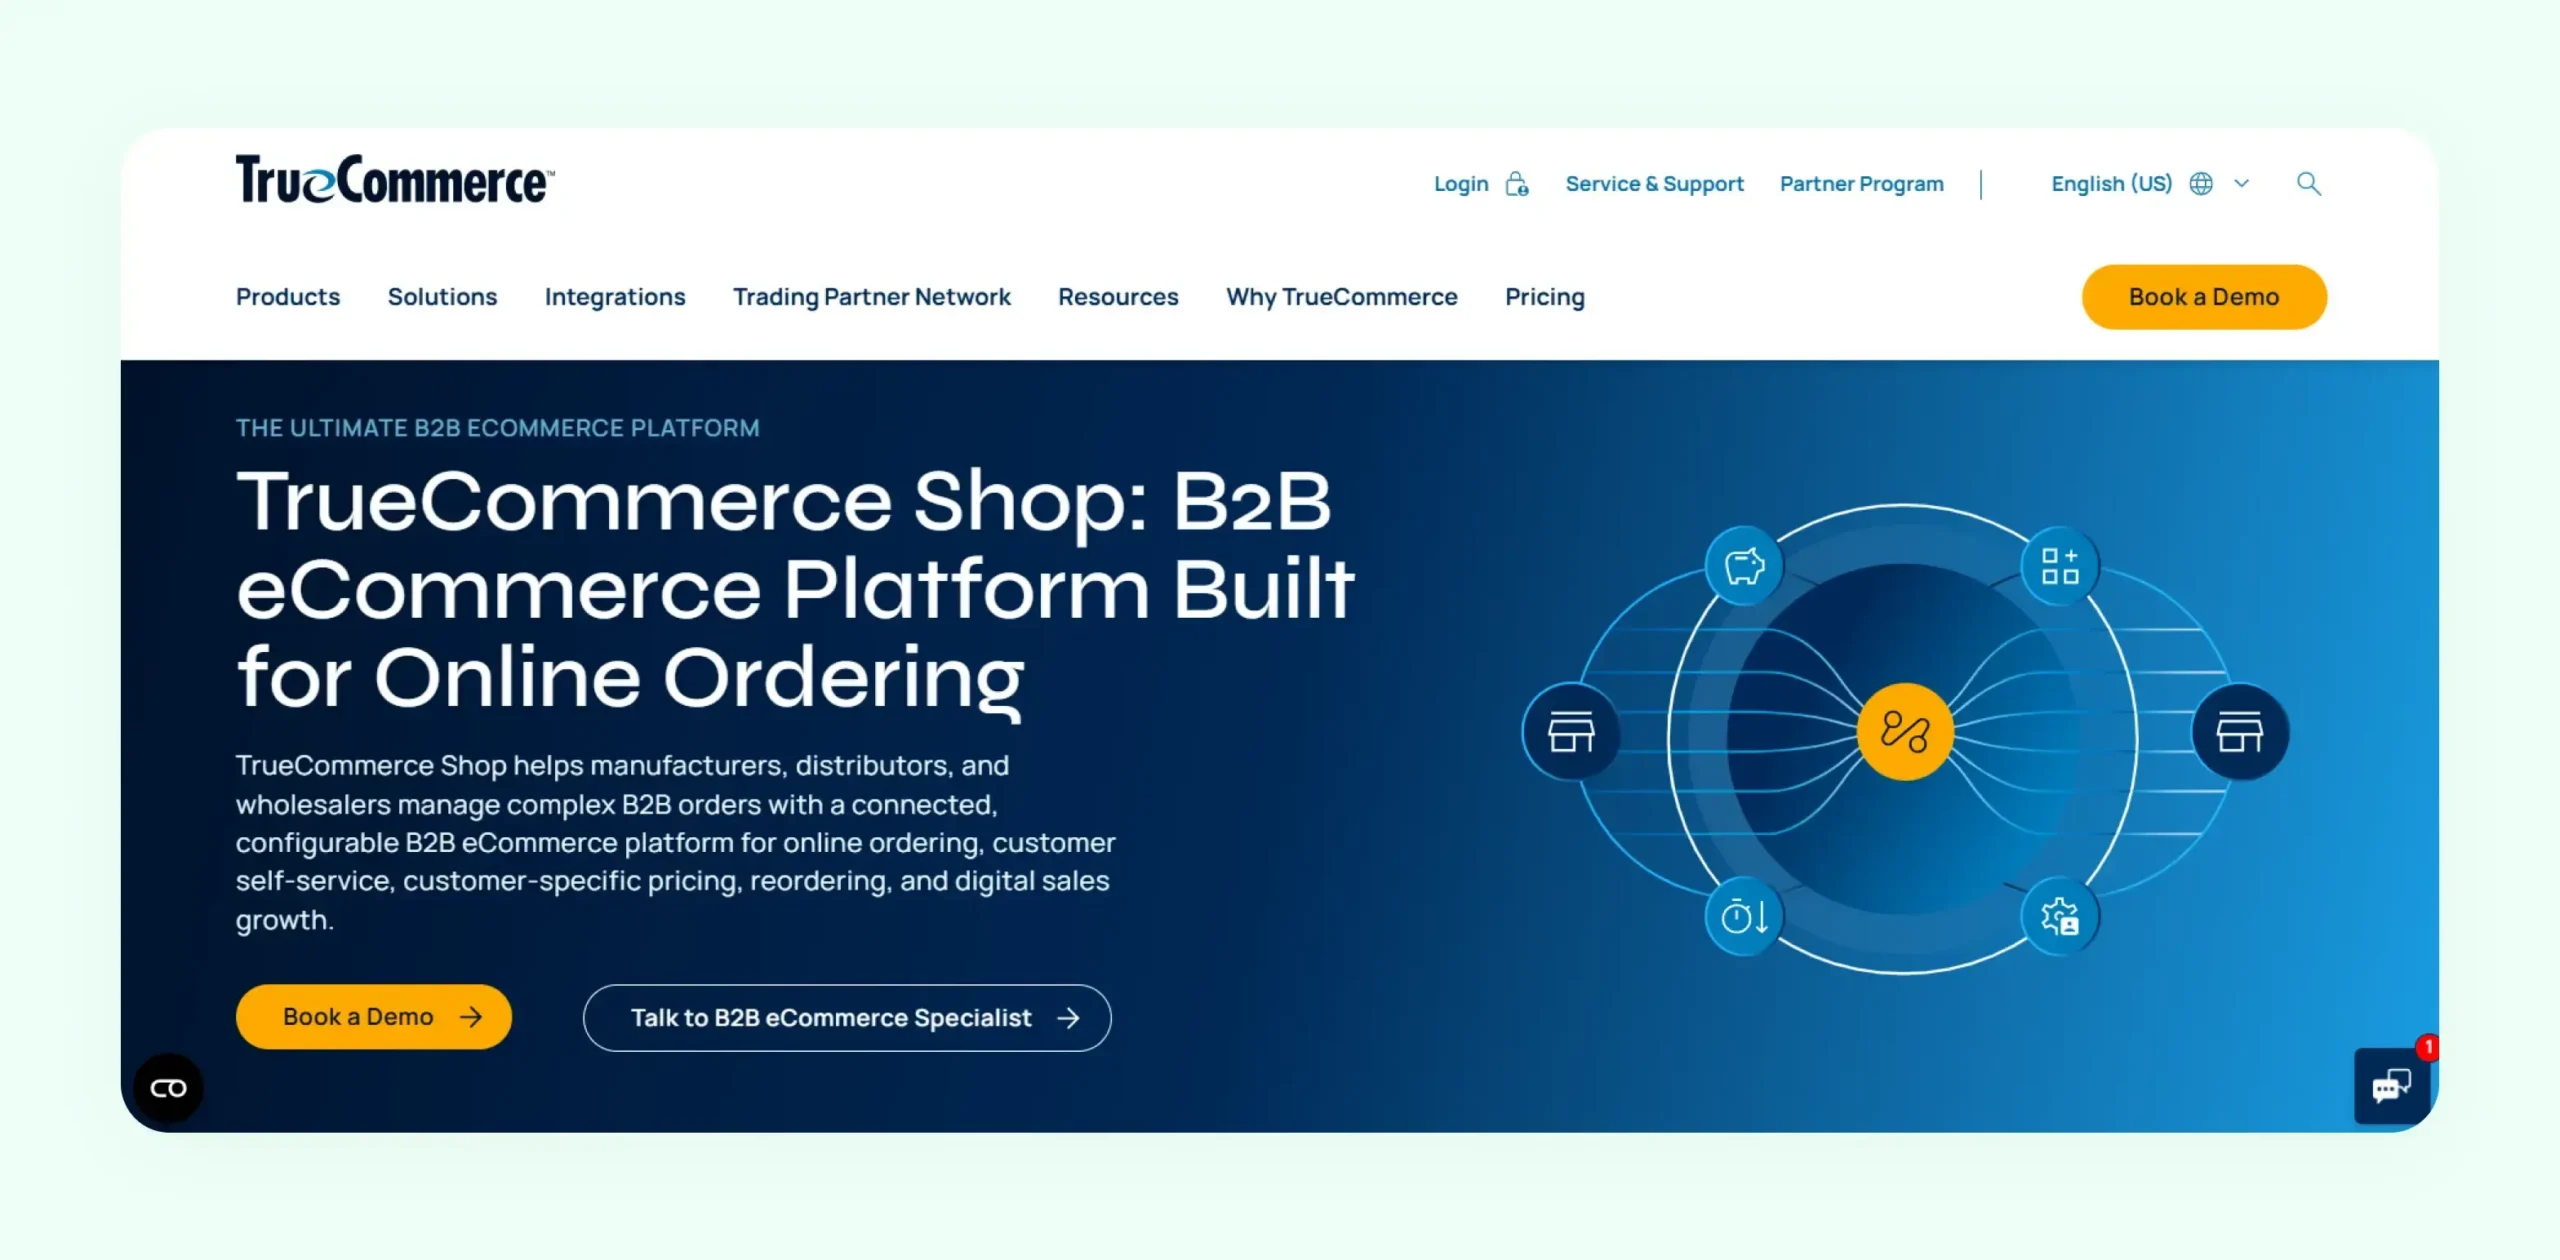Click hero Book a Demo button
The image size is (2560, 1260).
pos(374,1017)
